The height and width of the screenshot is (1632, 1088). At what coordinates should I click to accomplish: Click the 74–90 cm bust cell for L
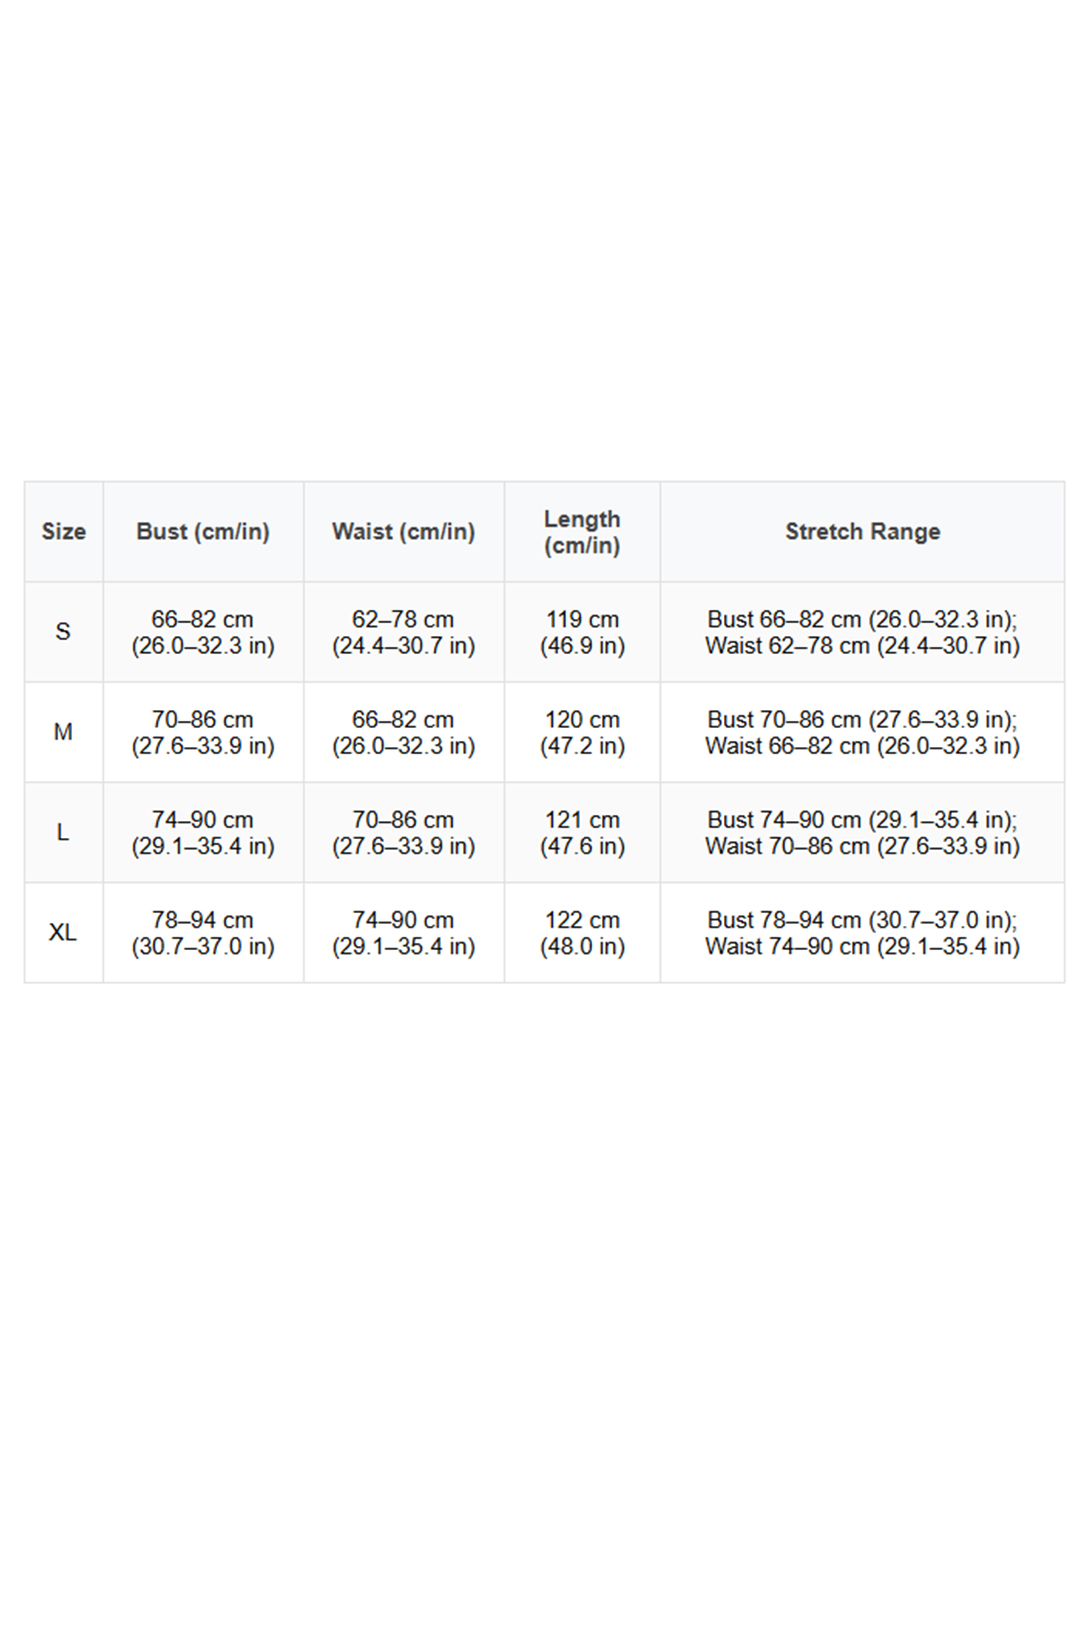coord(203,832)
